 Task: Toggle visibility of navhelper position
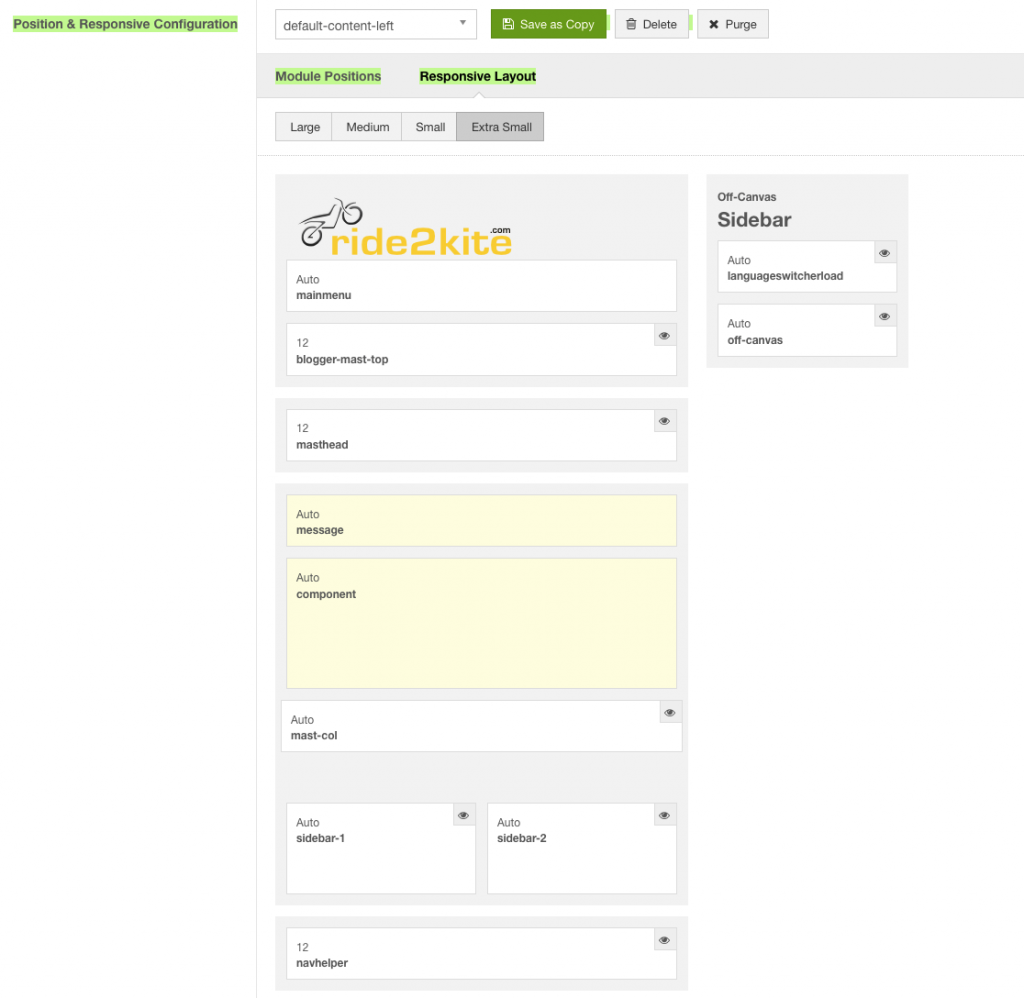pos(664,940)
